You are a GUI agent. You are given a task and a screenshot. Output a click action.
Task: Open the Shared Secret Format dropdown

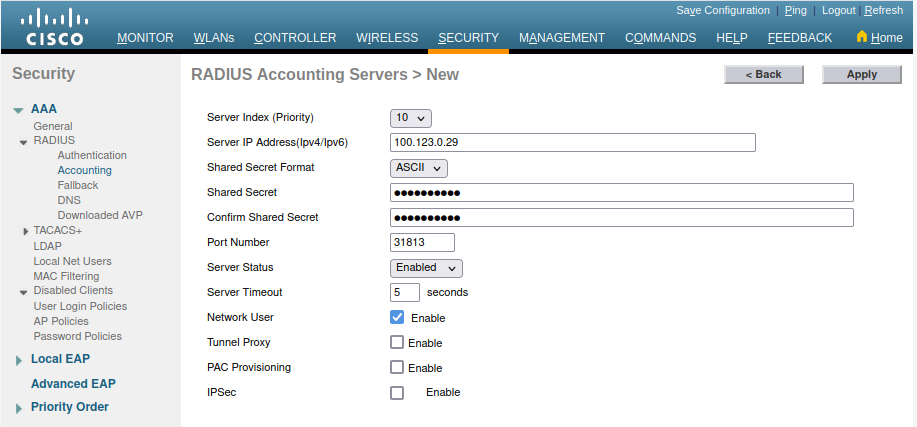click(418, 168)
